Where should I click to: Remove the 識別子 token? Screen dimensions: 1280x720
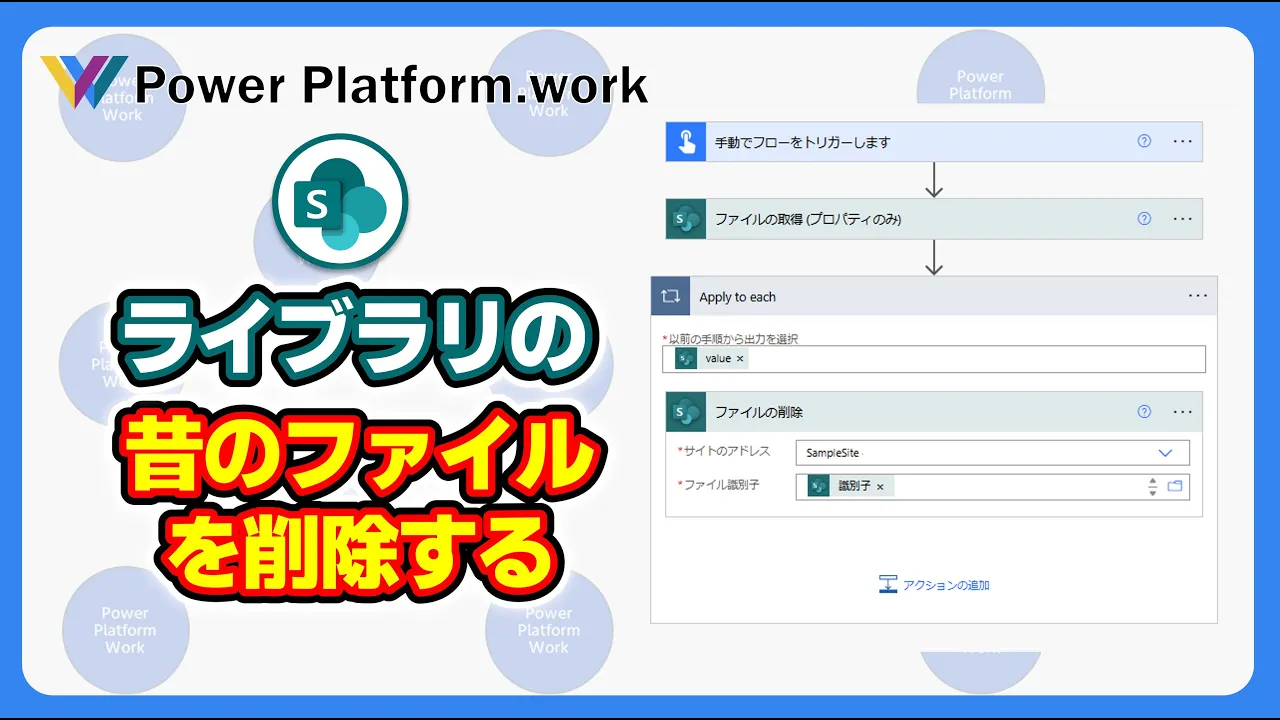[x=880, y=487]
